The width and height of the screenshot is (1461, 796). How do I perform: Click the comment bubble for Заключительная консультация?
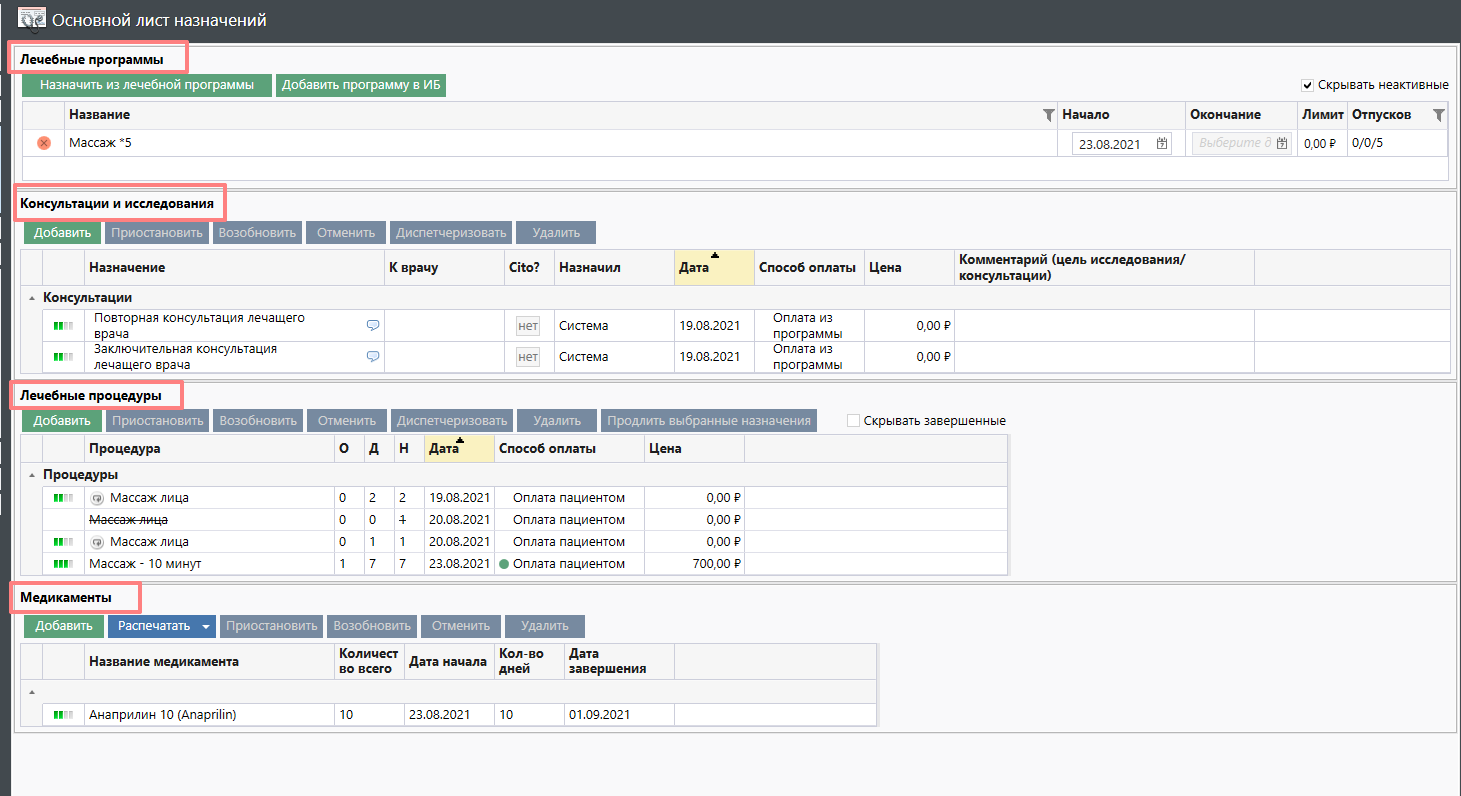(x=373, y=357)
